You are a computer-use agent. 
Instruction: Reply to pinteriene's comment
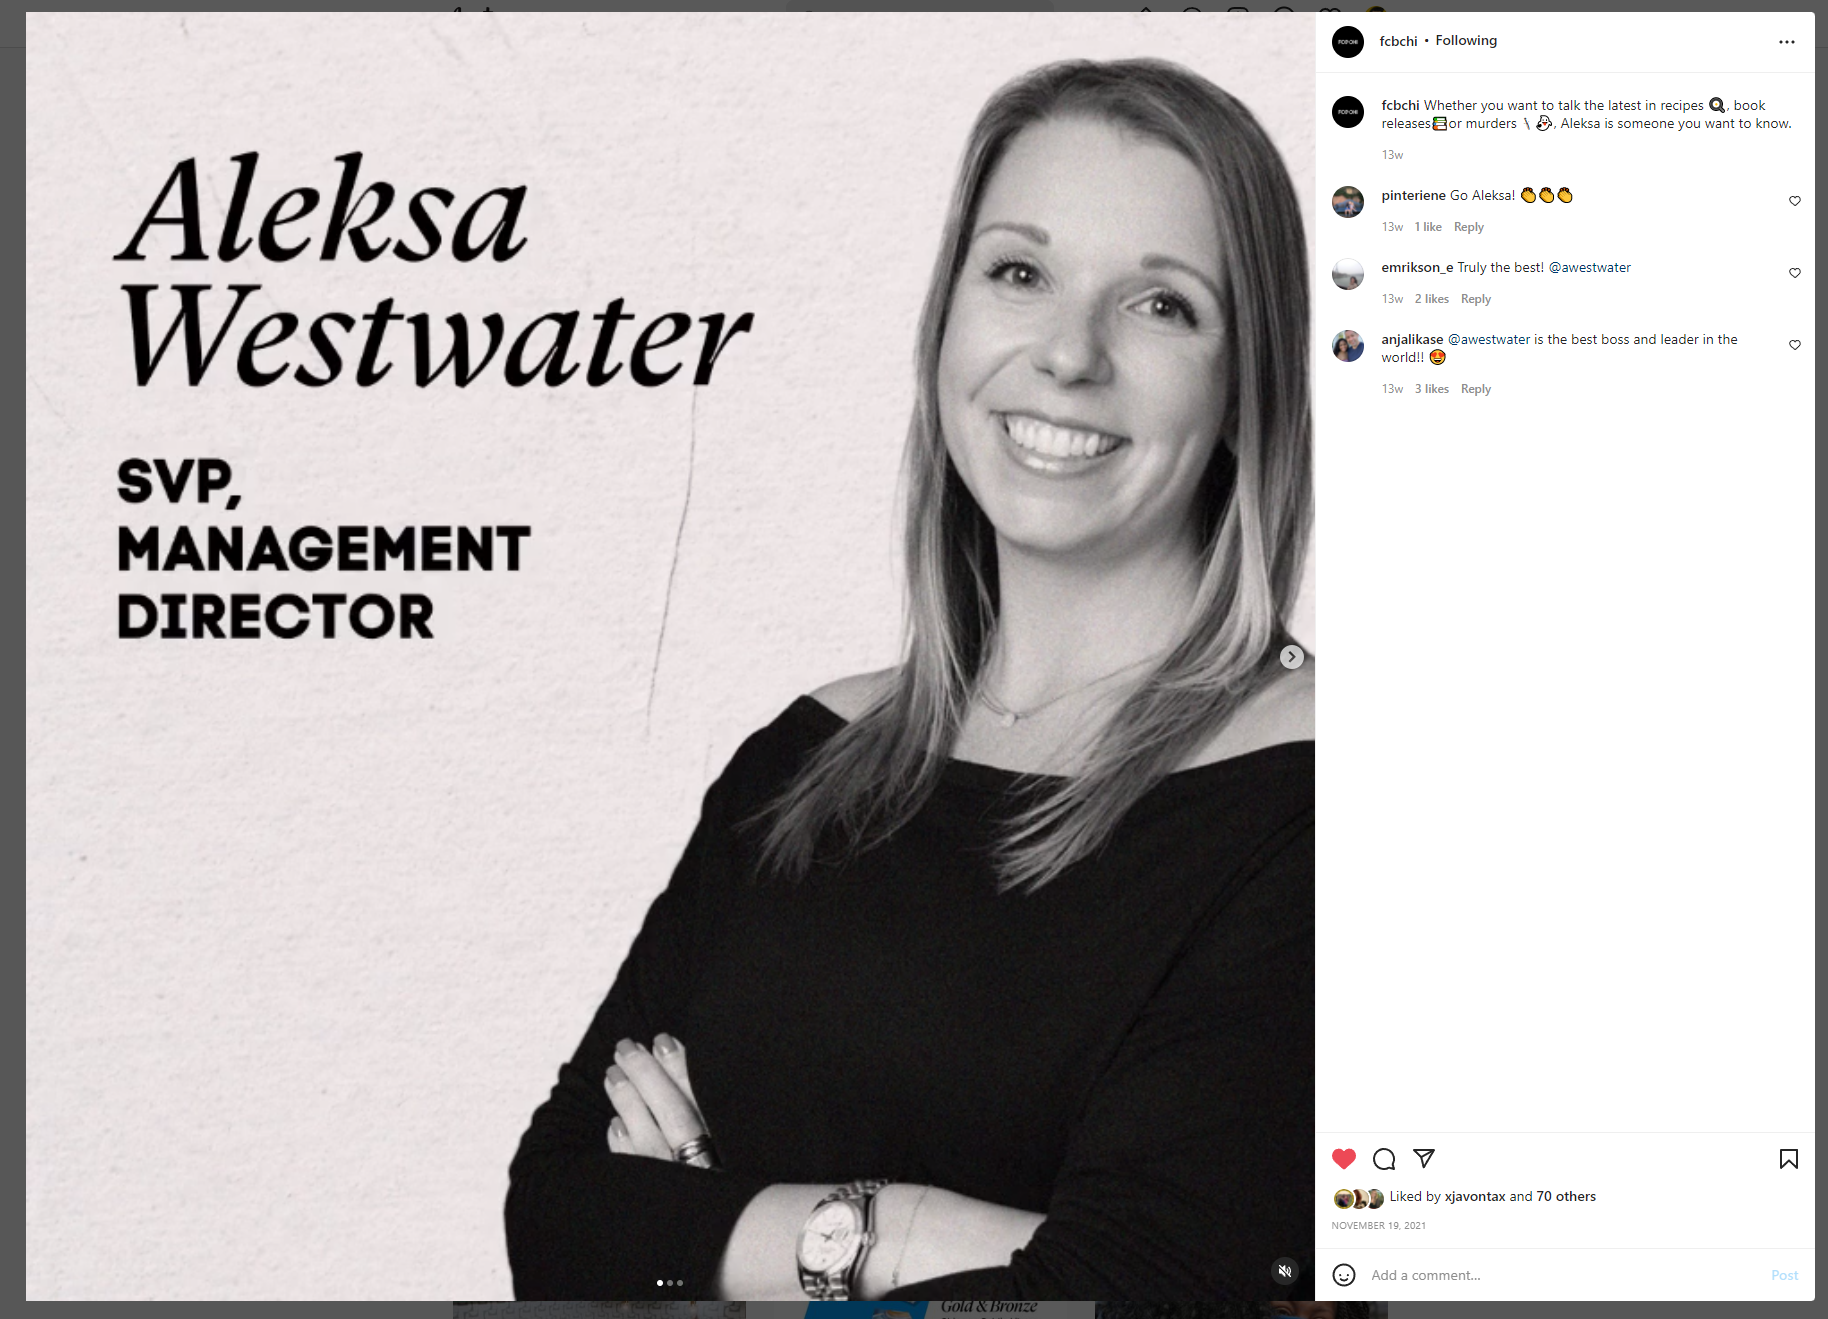[1468, 227]
